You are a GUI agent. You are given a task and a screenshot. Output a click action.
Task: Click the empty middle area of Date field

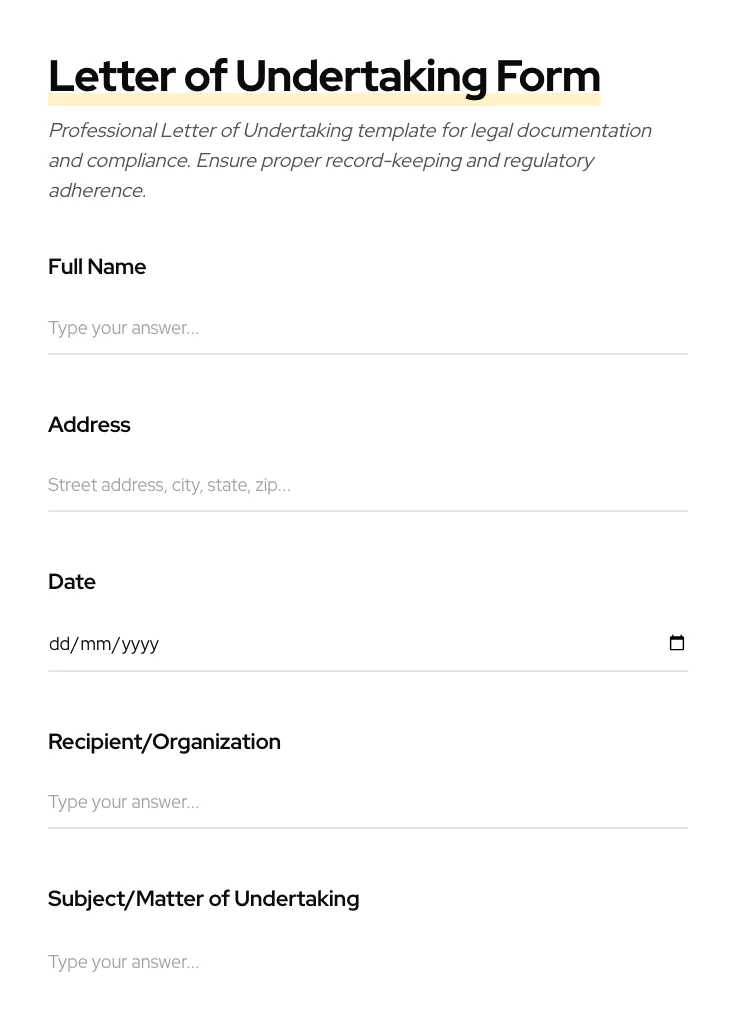click(x=400, y=644)
